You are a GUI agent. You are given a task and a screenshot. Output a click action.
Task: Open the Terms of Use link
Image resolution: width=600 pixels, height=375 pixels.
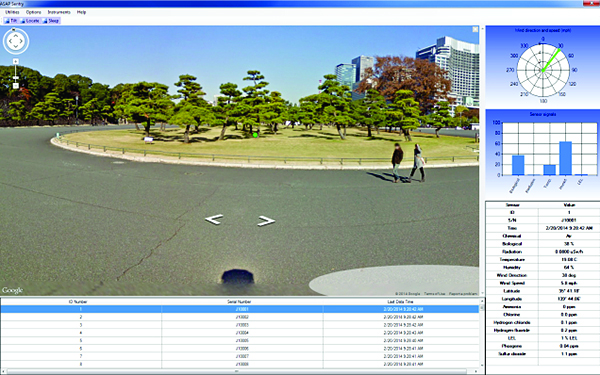click(435, 293)
